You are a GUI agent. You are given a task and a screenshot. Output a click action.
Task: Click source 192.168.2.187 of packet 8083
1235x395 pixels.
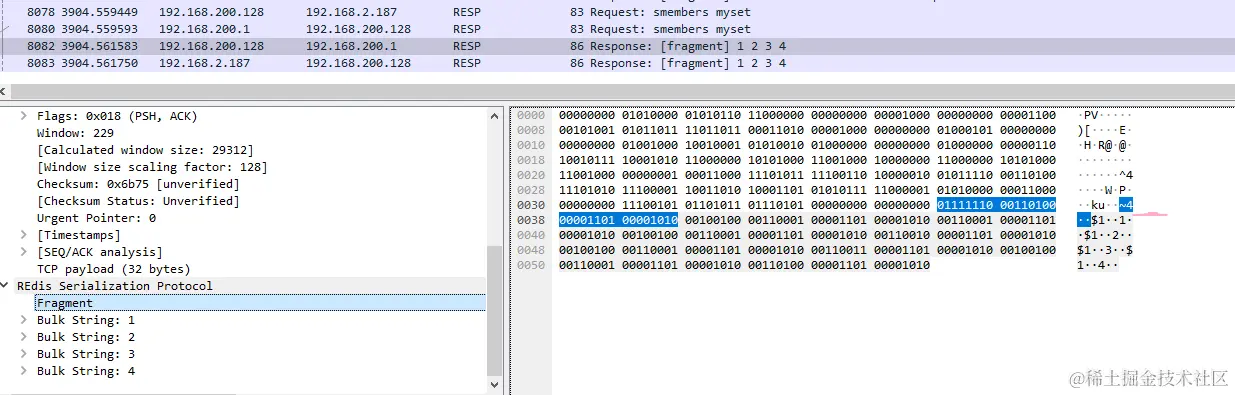click(203, 63)
